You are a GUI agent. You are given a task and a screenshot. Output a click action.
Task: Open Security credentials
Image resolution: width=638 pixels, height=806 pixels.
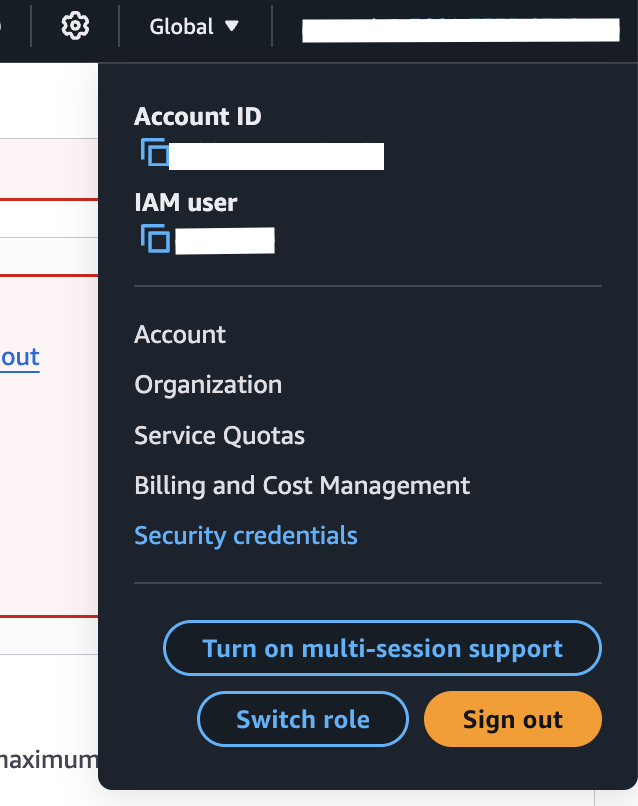[245, 536]
